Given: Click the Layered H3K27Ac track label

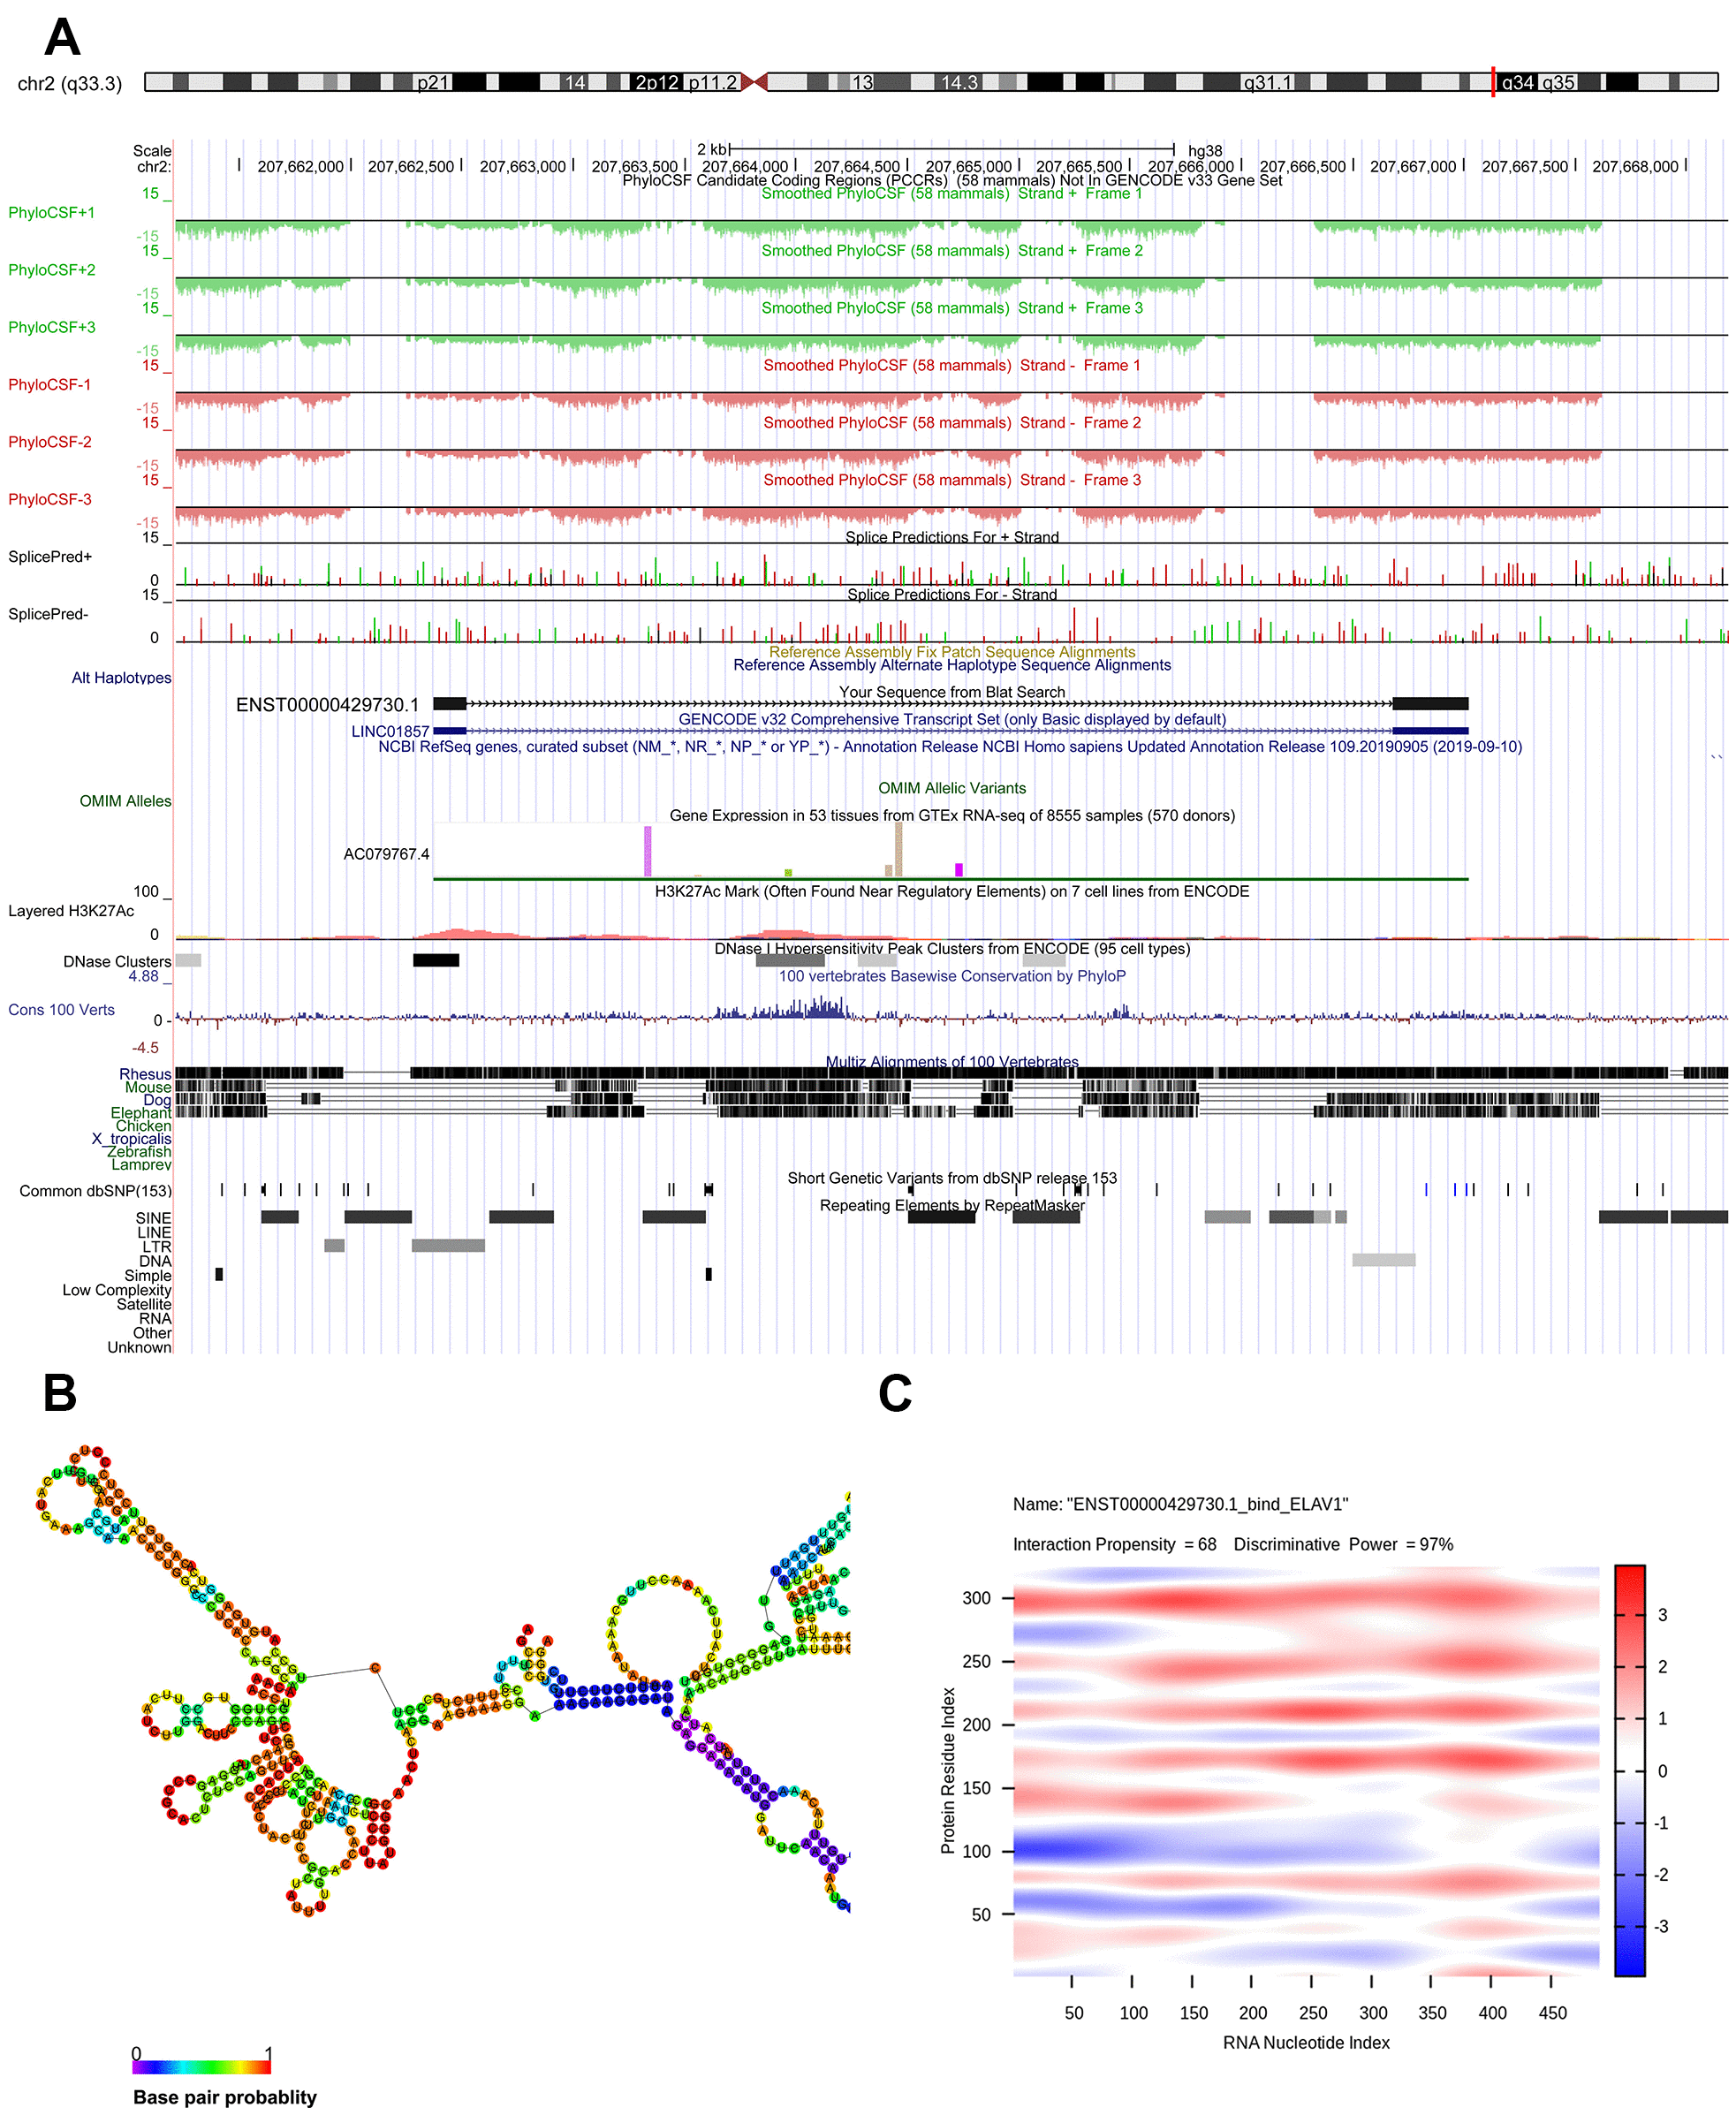Looking at the screenshot, I should tap(71, 910).
